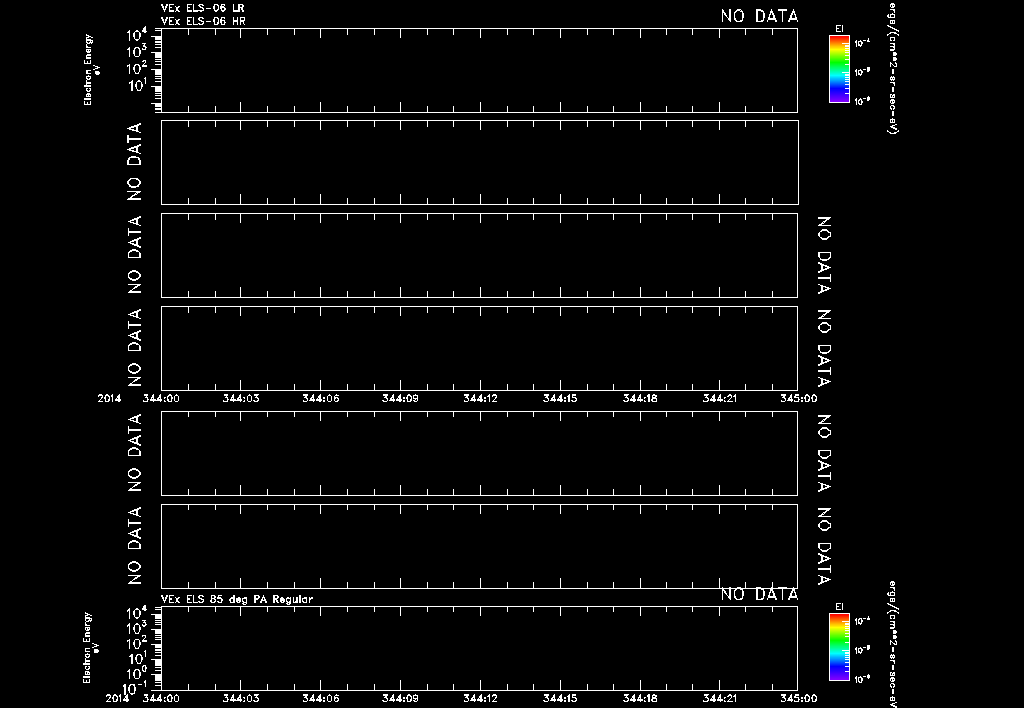
Task: Click the 345:00 label on middle time axis
Action: (798, 398)
